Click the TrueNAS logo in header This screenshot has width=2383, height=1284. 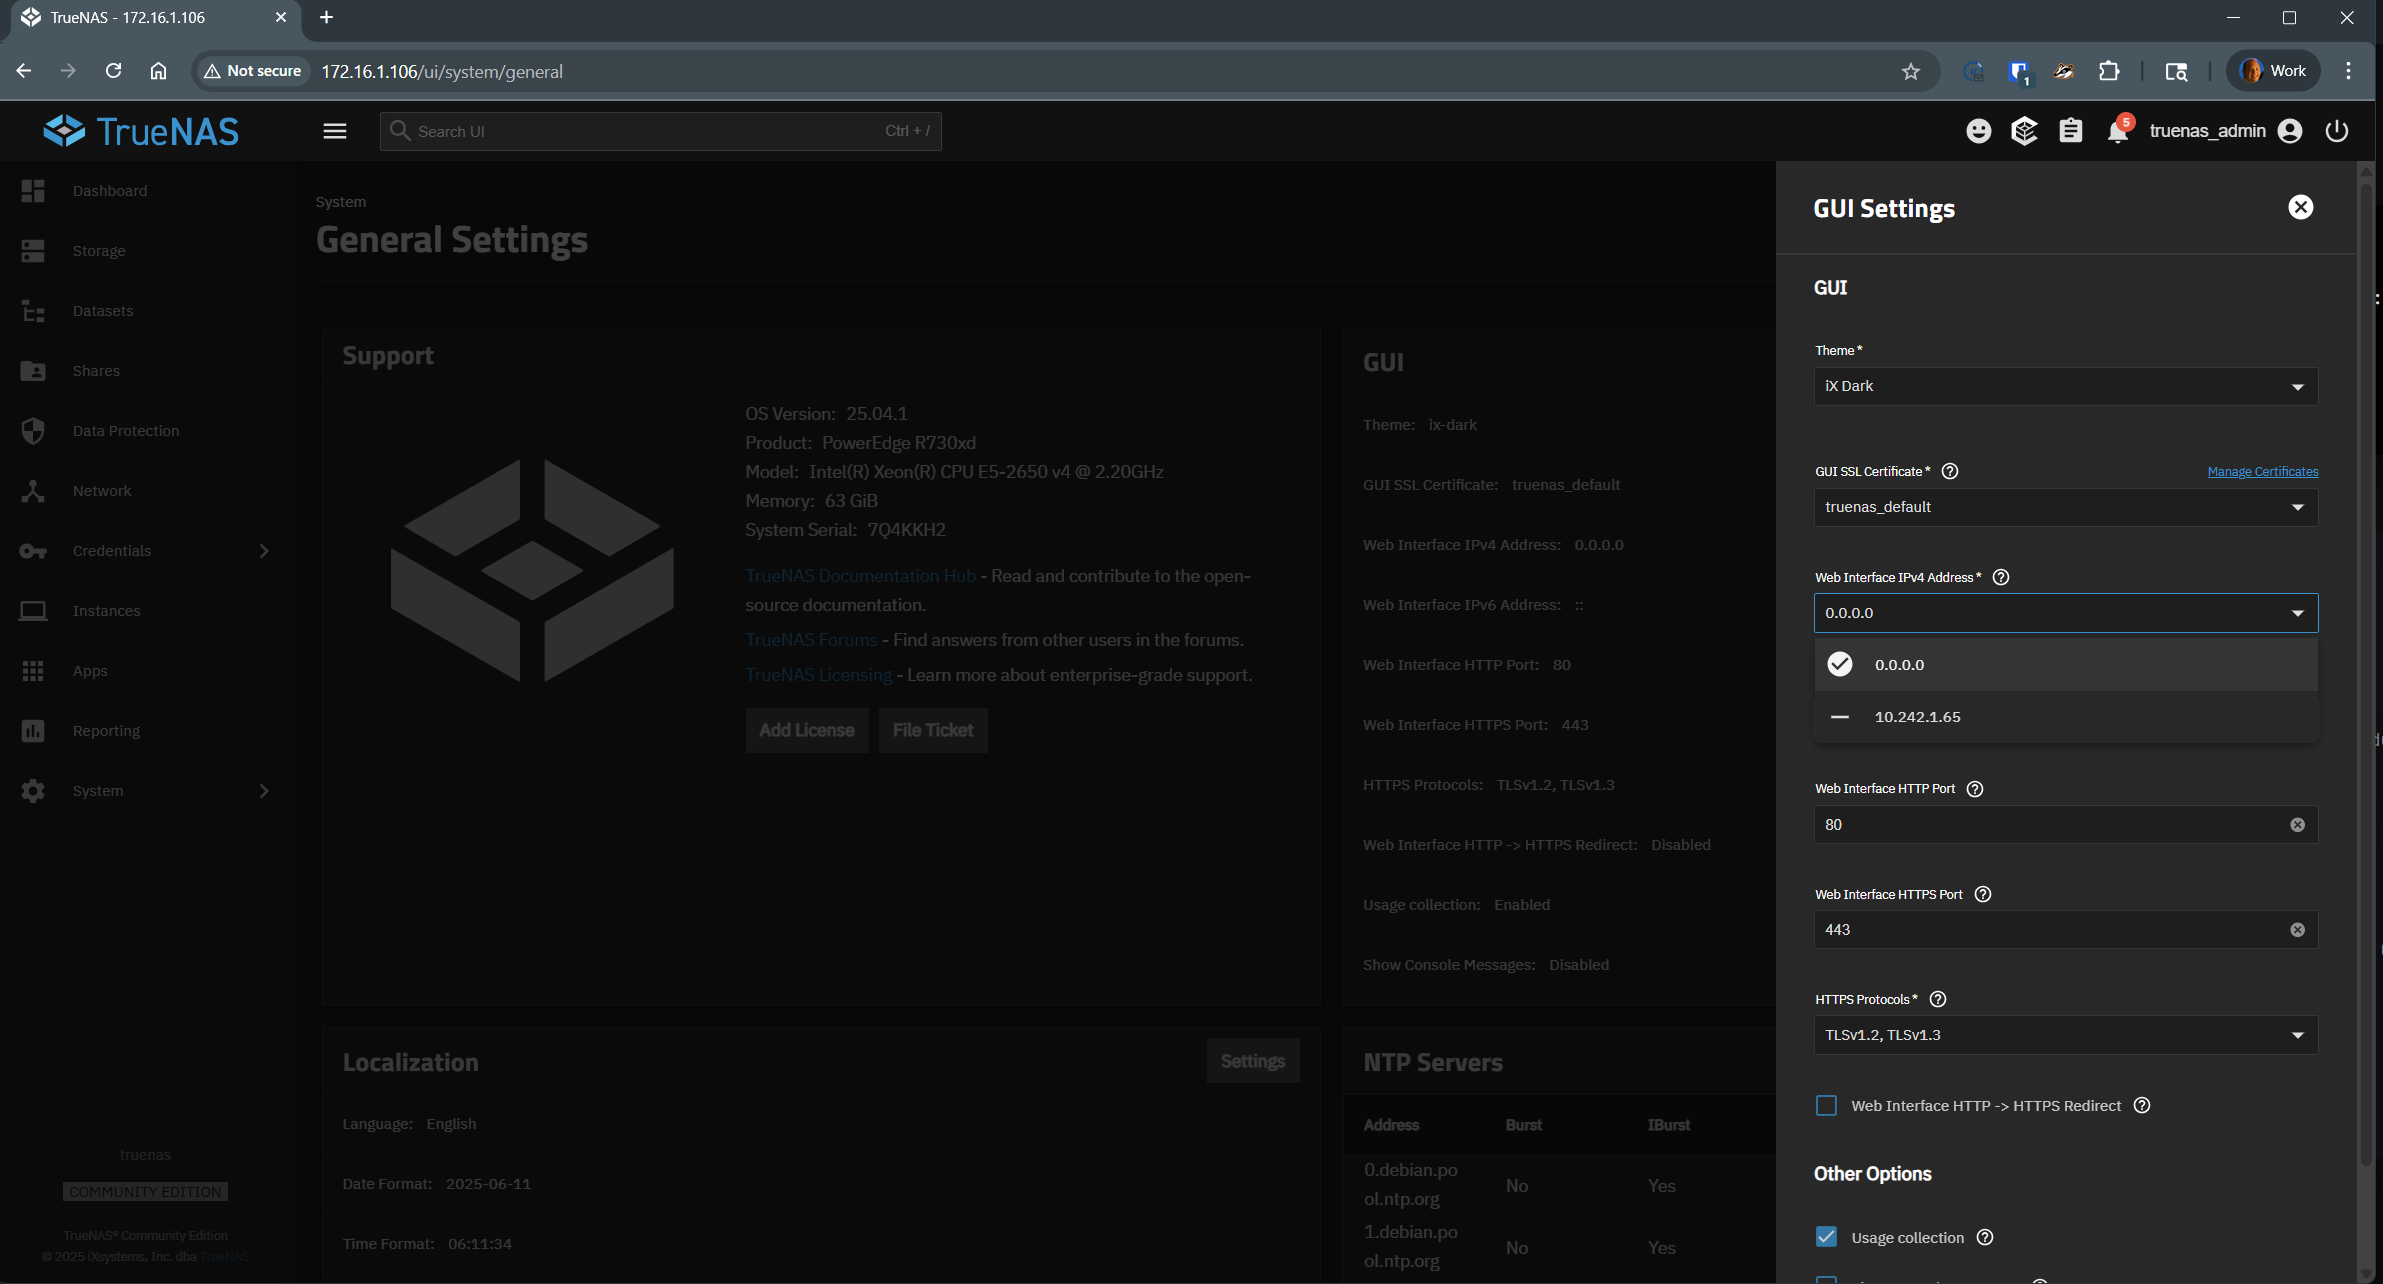[x=141, y=131]
